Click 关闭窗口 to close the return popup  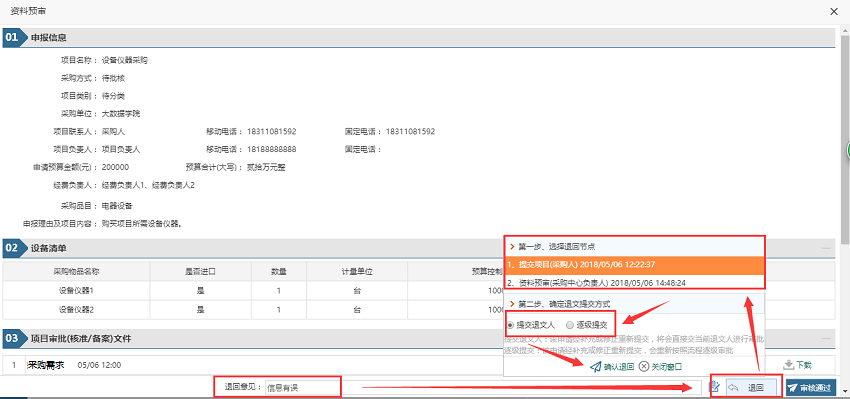click(660, 366)
